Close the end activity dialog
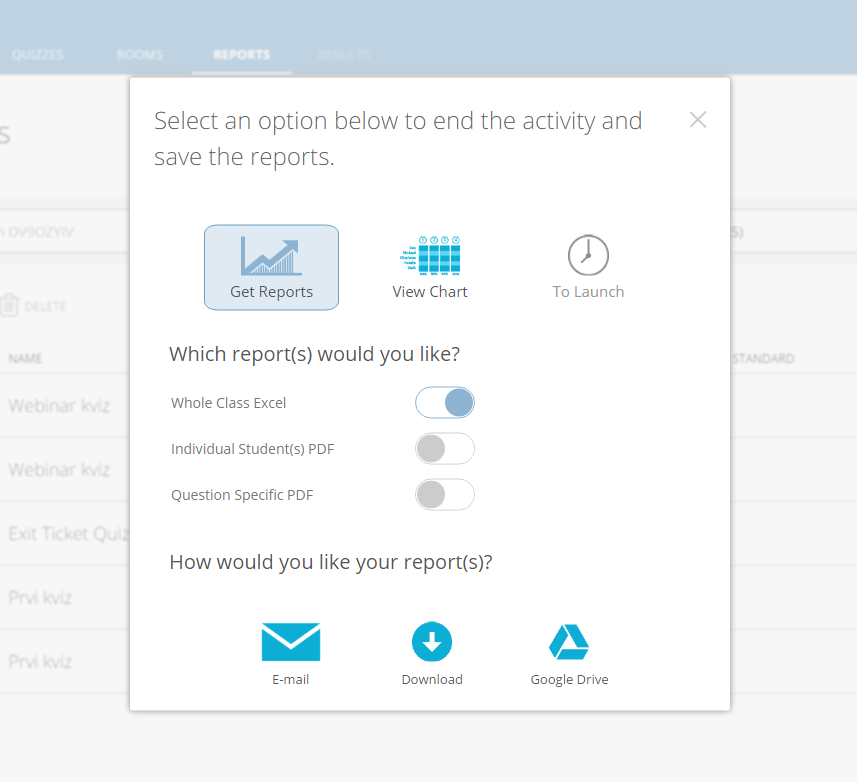The image size is (857, 782). point(698,120)
